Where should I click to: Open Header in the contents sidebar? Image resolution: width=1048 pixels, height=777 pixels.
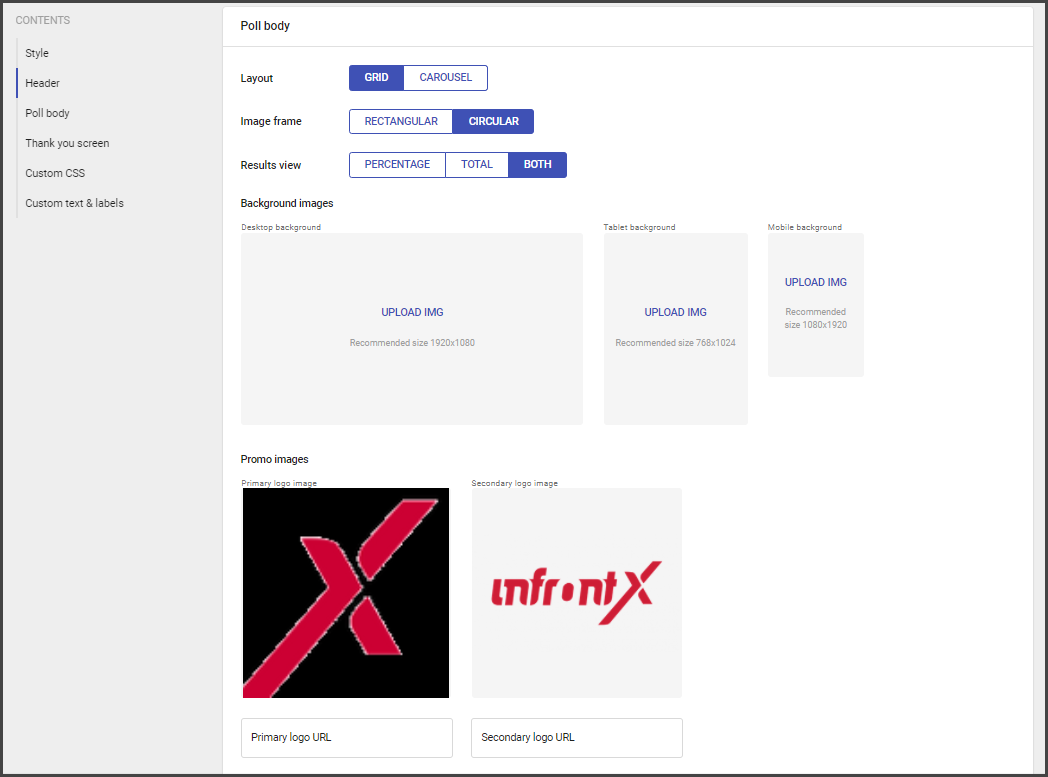pyautogui.click(x=42, y=83)
